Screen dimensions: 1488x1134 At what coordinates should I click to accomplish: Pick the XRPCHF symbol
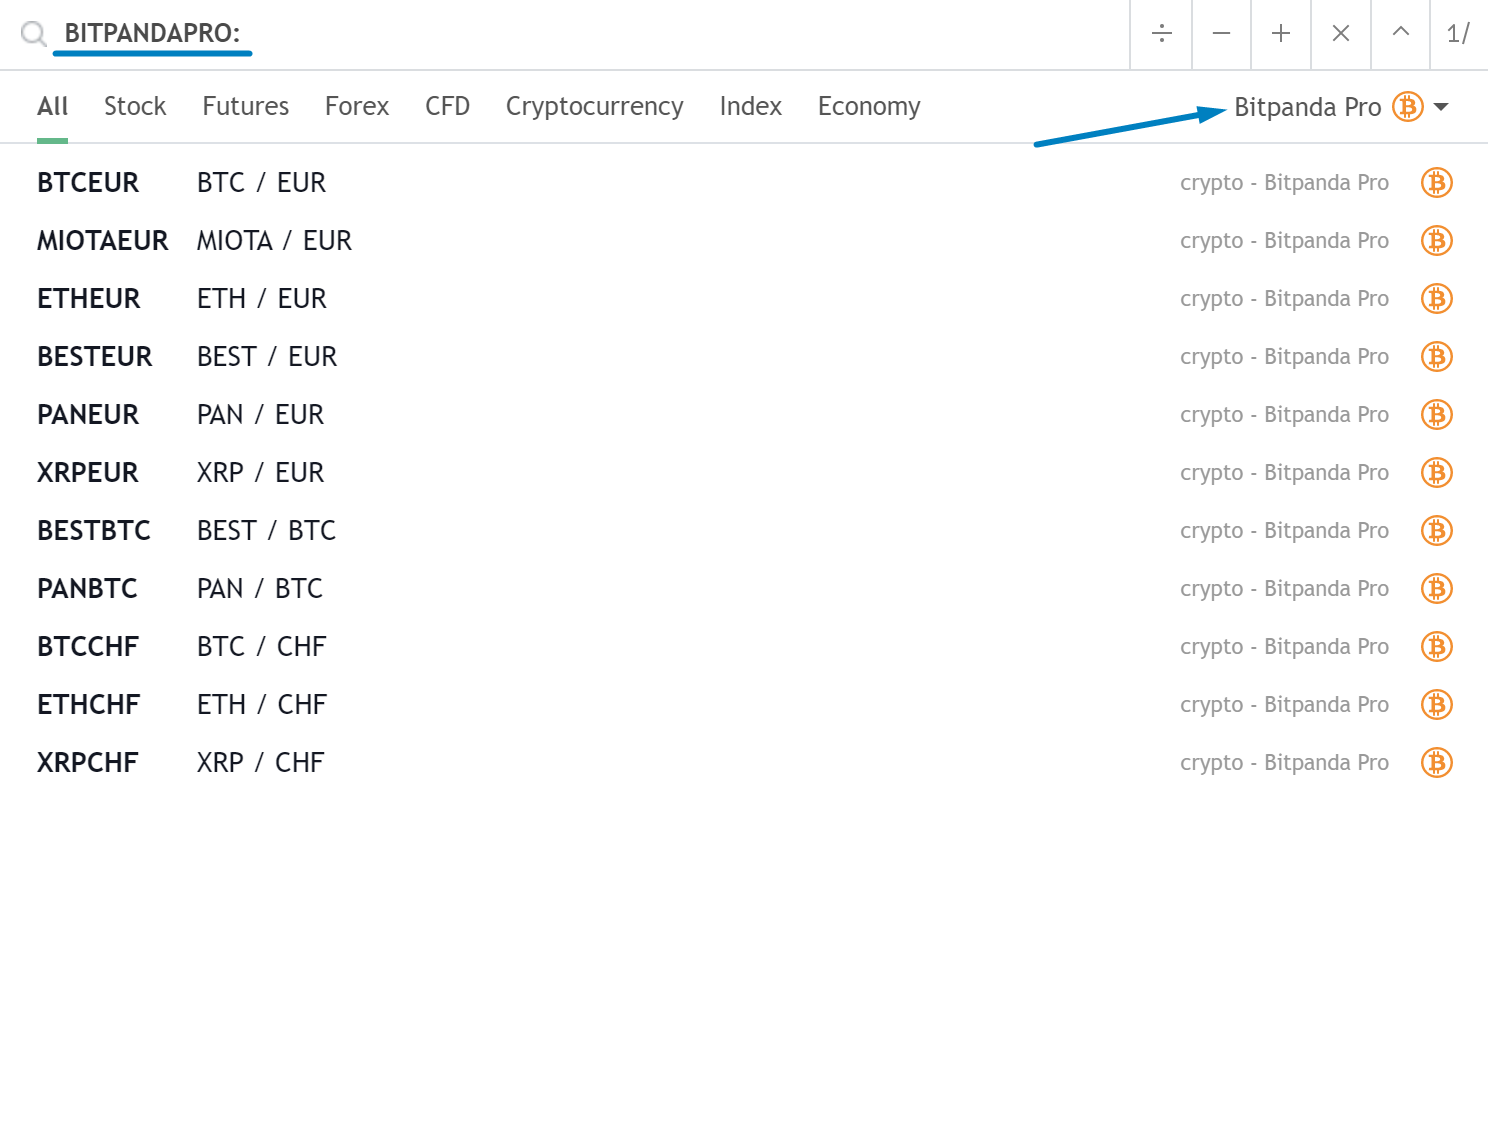(x=88, y=763)
